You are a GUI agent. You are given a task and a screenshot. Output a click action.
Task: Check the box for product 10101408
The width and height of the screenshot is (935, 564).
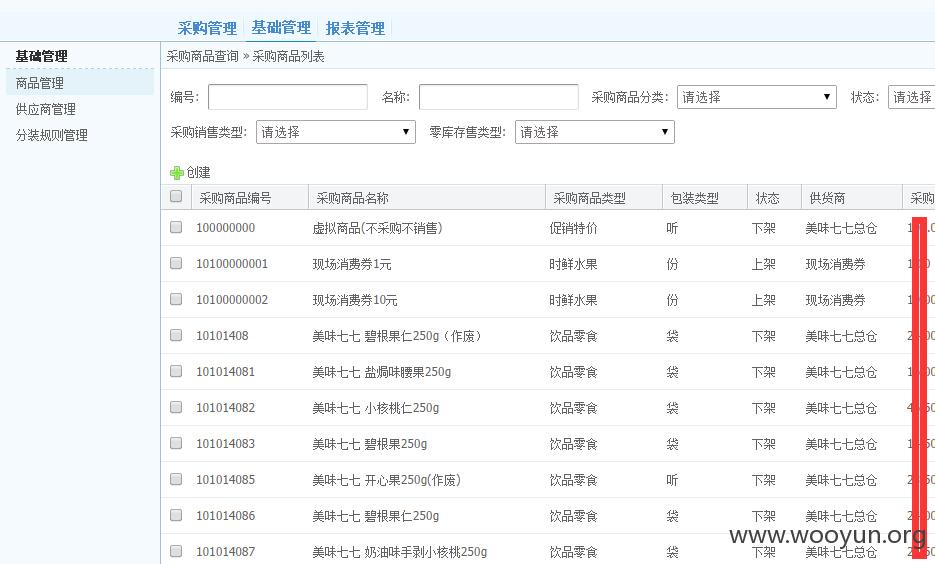click(x=176, y=335)
